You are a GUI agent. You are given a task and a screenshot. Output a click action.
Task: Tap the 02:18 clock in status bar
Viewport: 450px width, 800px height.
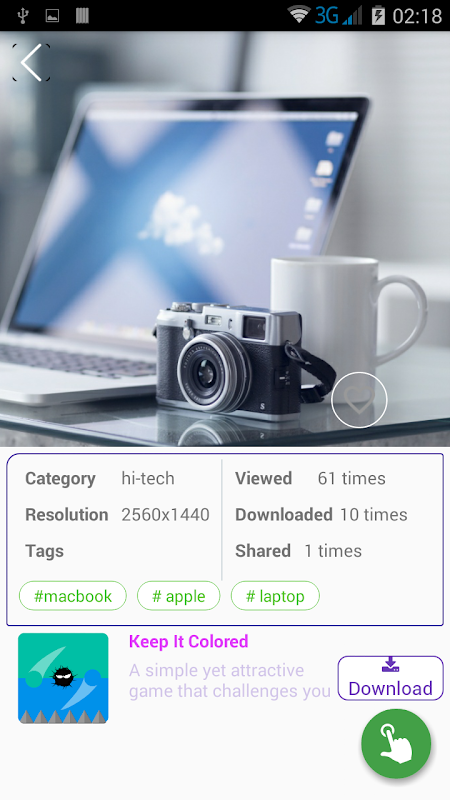(417, 16)
